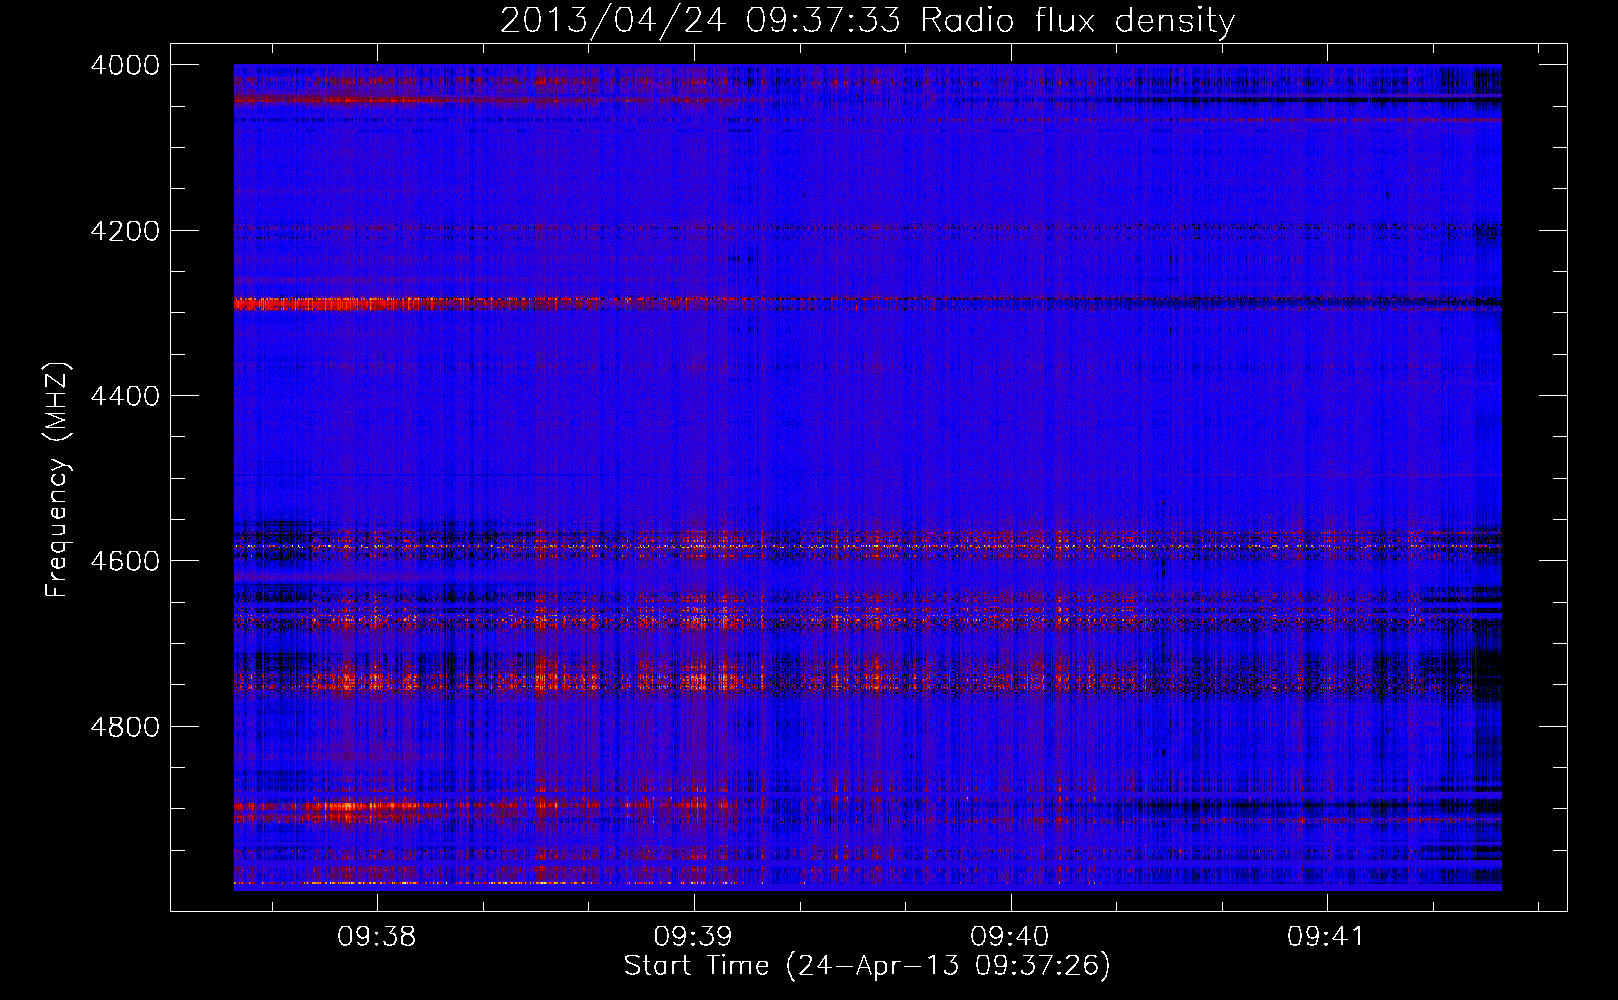1618x1000 pixels.
Task: Click the '4400' frequency axis label
Action: pyautogui.click(x=125, y=396)
